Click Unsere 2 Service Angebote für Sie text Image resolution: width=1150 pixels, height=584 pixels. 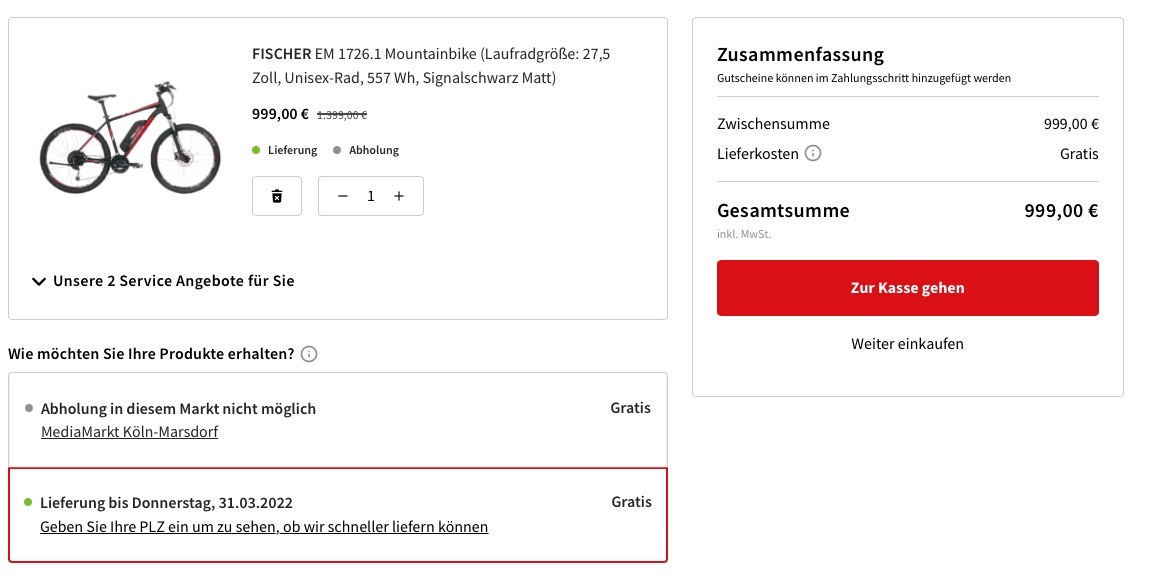(174, 281)
